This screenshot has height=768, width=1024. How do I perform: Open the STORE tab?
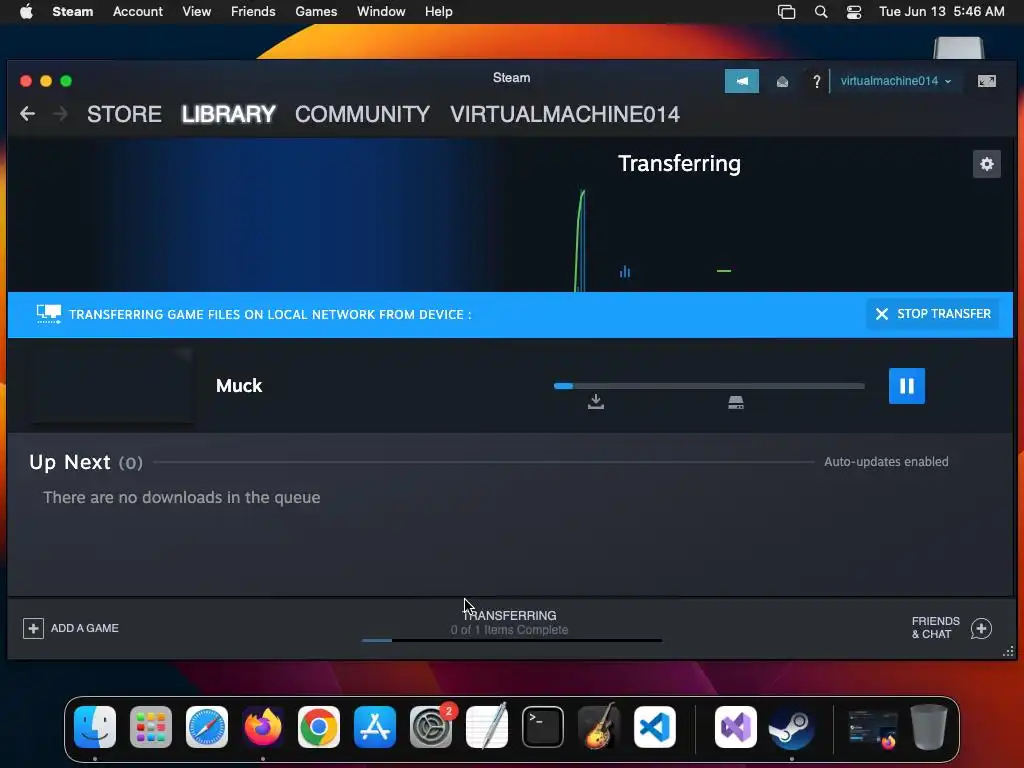tap(124, 114)
